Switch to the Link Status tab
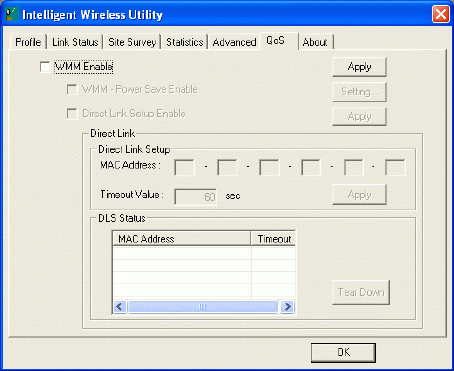This screenshot has width=454, height=371. coord(75,42)
